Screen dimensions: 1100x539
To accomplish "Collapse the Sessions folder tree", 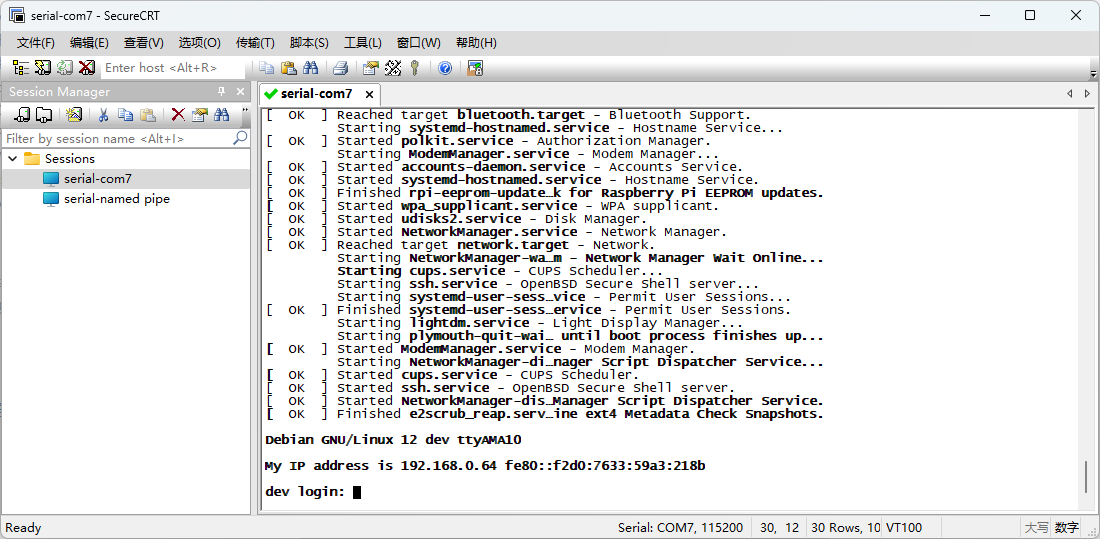I will pos(12,159).
